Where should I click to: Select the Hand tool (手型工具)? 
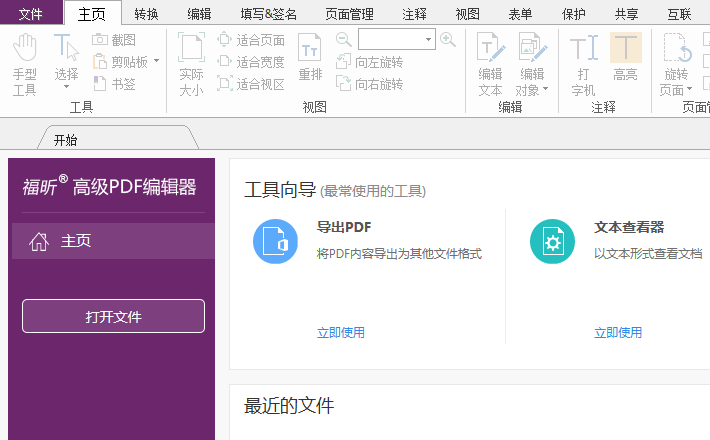[x=24, y=64]
